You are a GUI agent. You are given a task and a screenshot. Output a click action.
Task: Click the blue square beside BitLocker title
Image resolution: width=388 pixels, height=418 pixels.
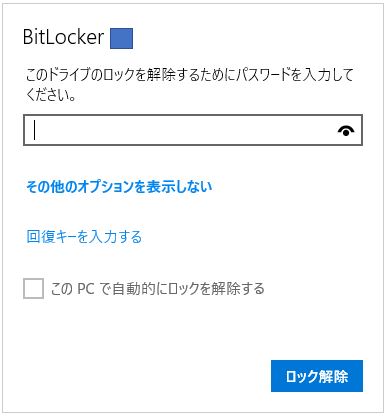[x=121, y=38]
